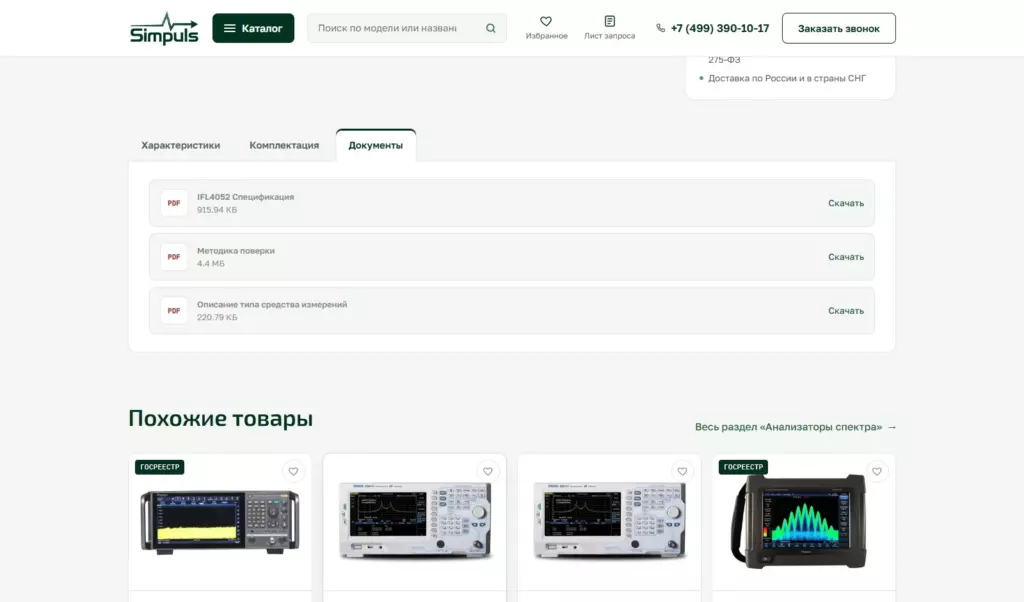The image size is (1024, 602).
Task: Download the Методика поверки file
Action: (x=846, y=257)
